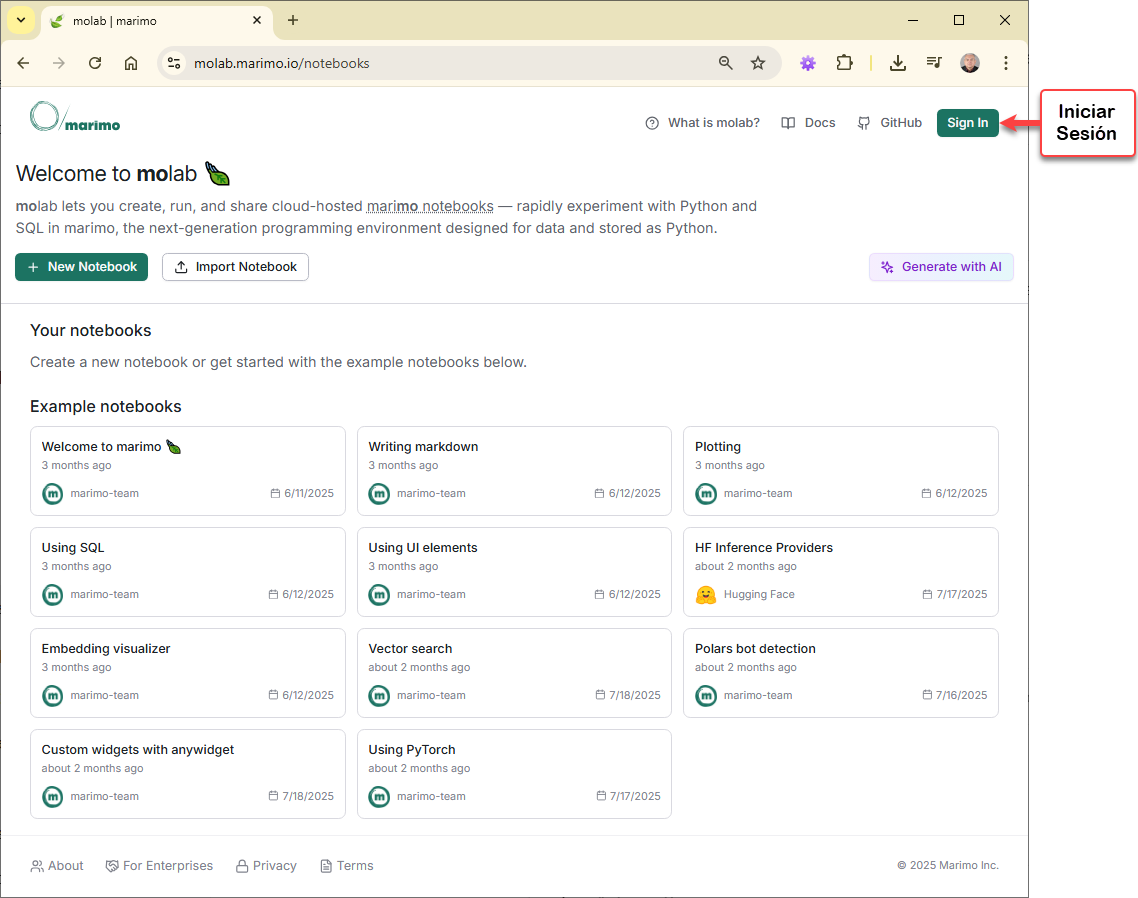Open the Chrome three-dot menu
The width and height of the screenshot is (1138, 898).
coord(1006,63)
